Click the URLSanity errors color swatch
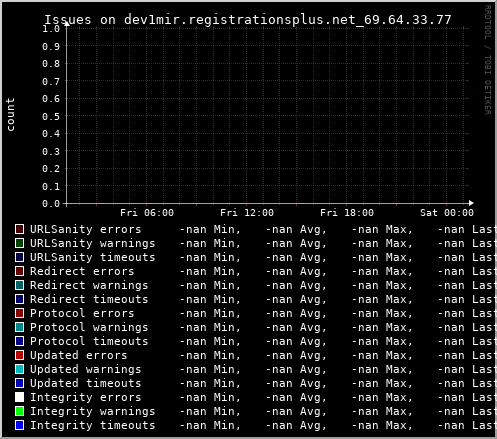497x439 pixels. pyautogui.click(x=19, y=229)
